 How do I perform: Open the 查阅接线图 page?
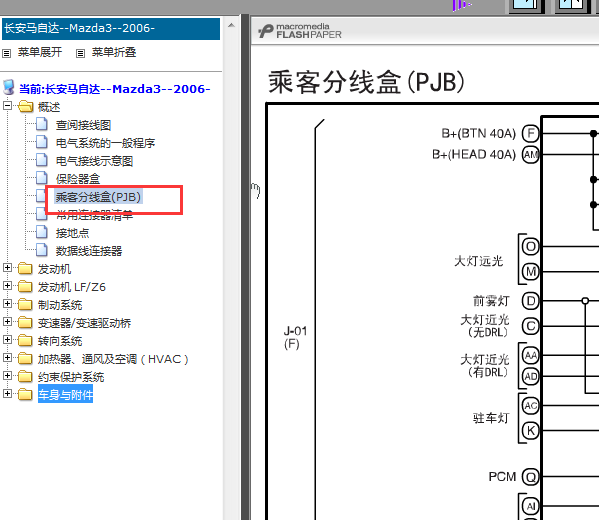pos(83,125)
